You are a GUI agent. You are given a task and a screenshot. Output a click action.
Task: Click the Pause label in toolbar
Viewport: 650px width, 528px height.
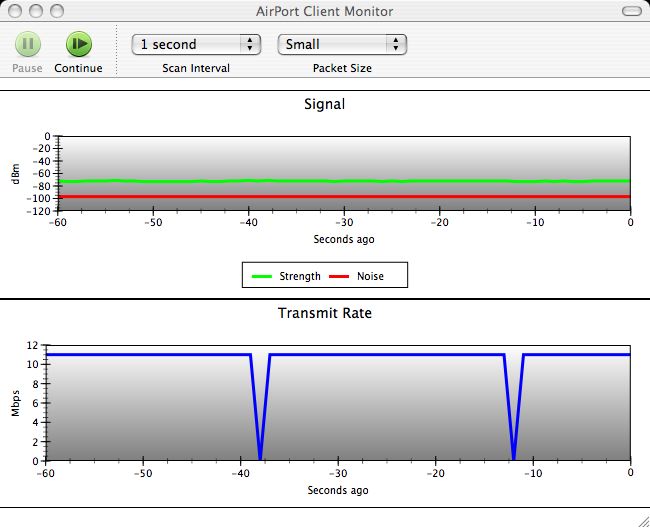click(x=27, y=68)
